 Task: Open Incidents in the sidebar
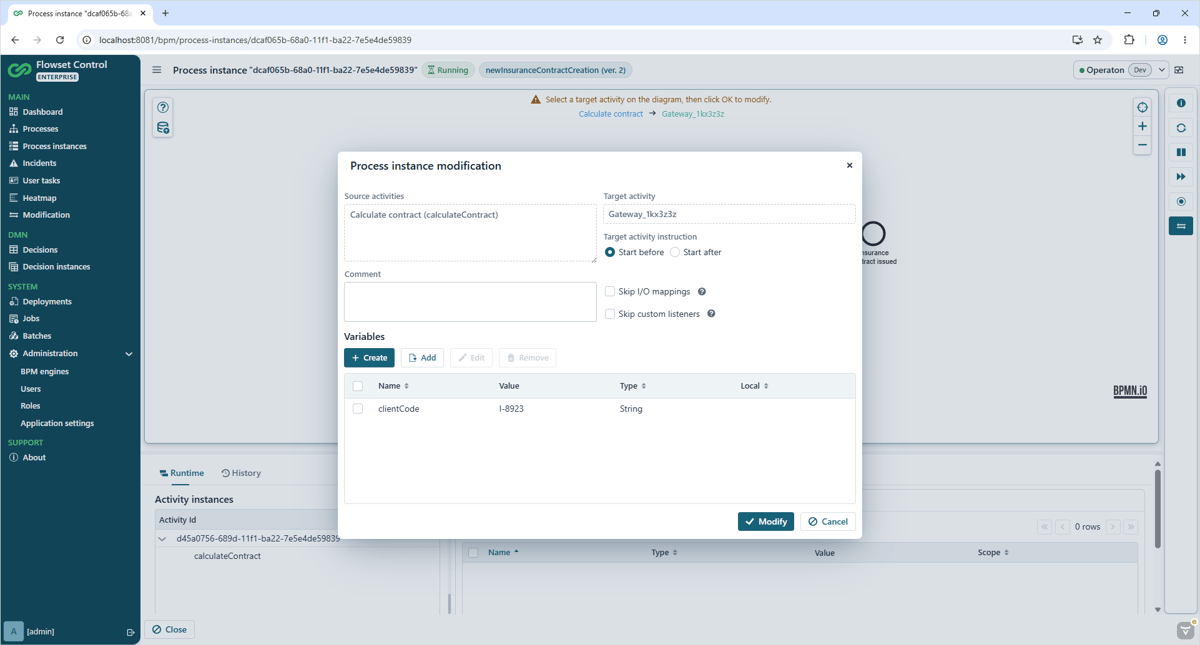(39, 163)
